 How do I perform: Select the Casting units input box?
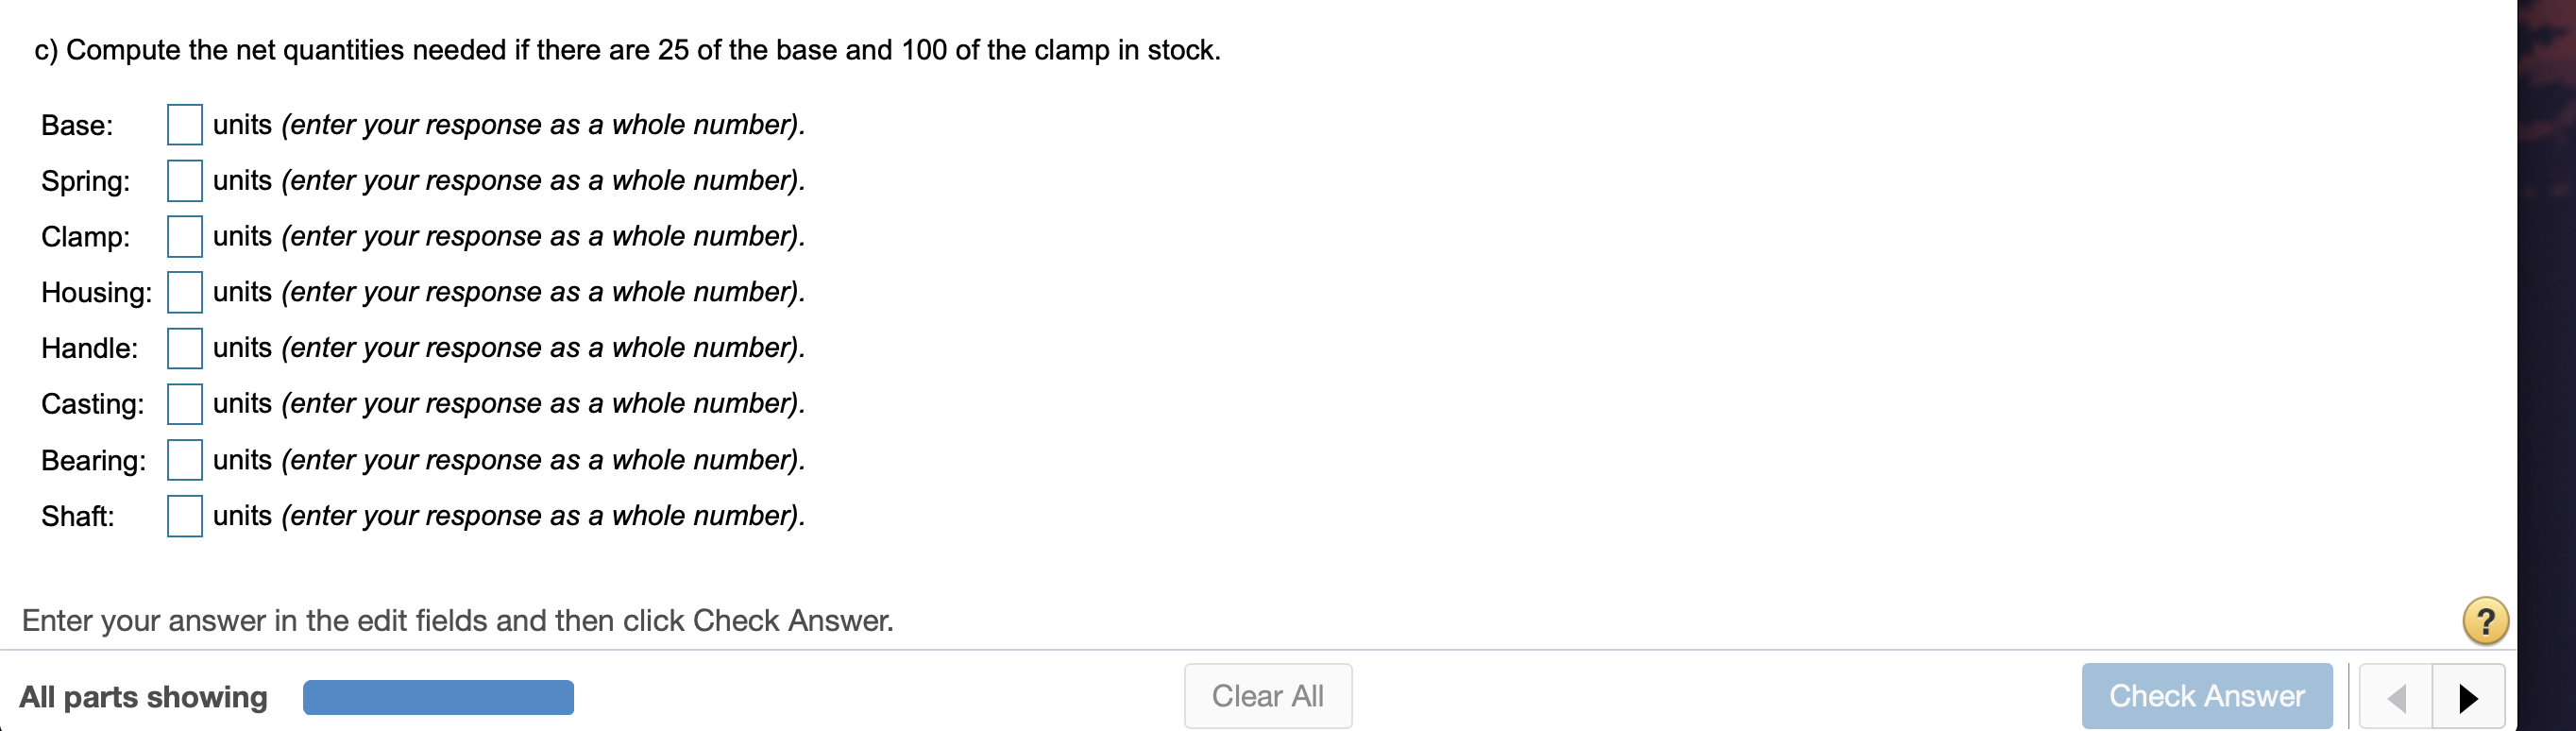184,404
